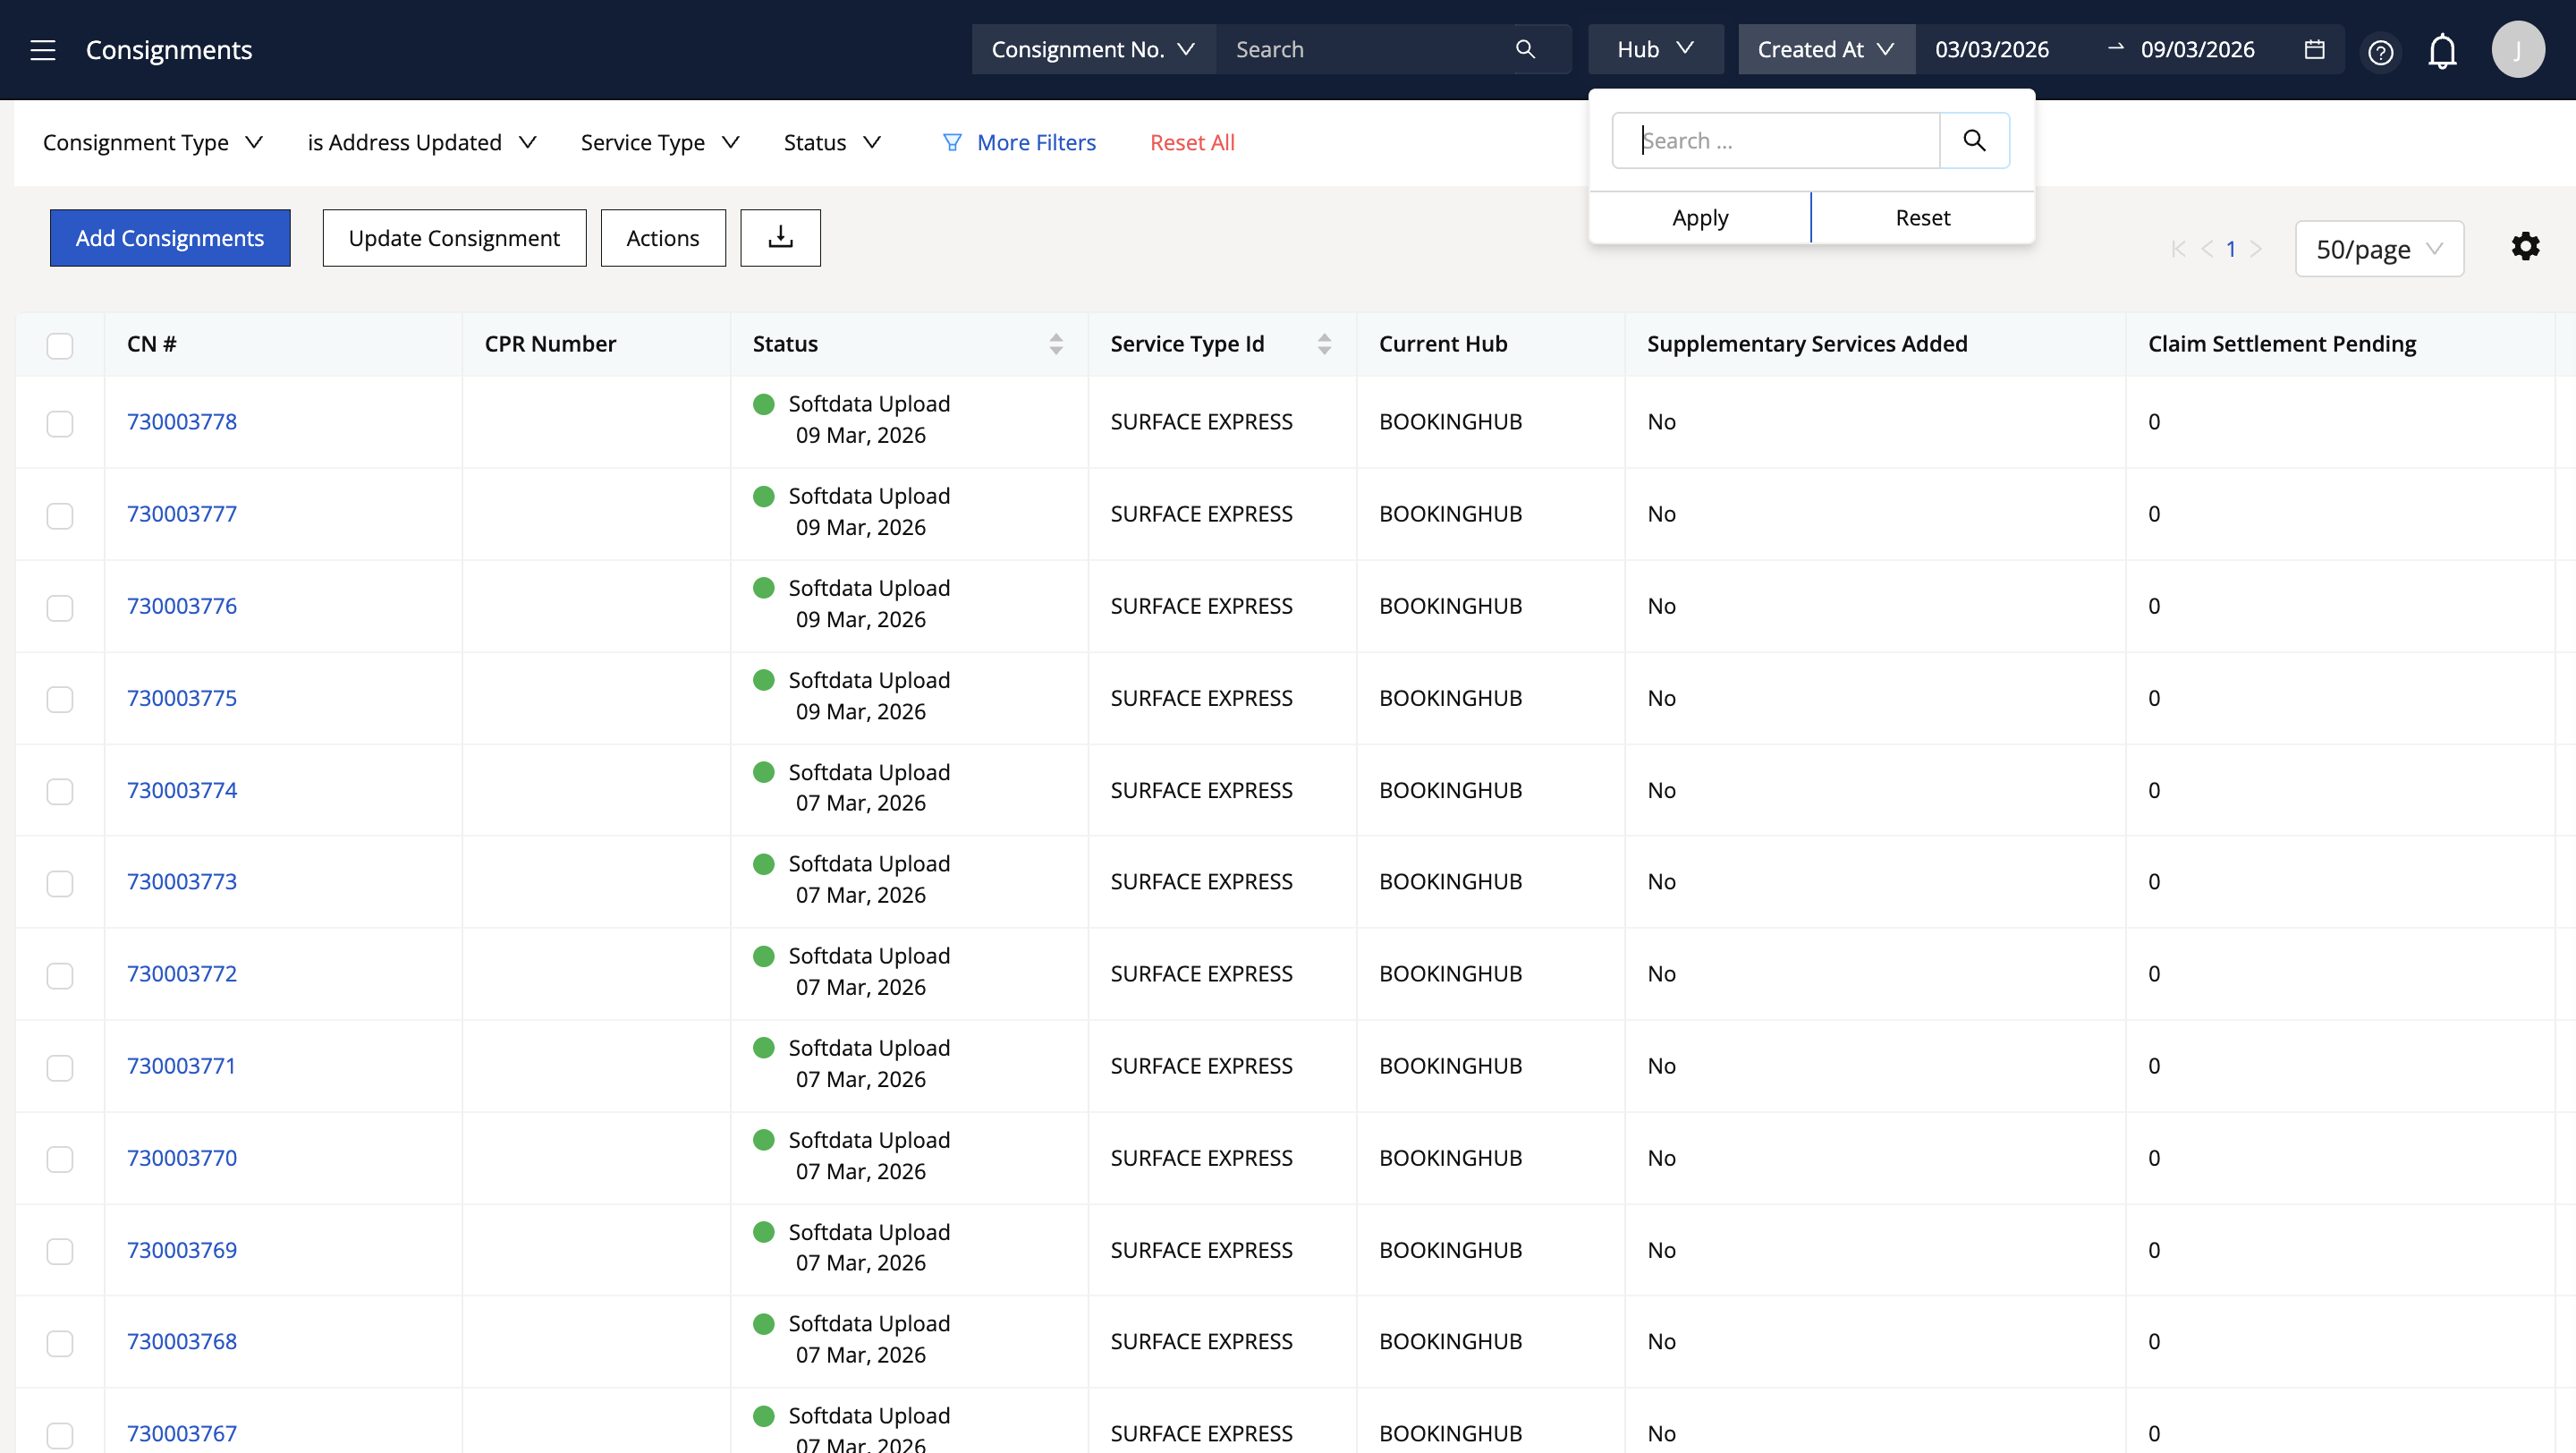Open the date range calendar icon
The image size is (2576, 1453).
click(x=2314, y=50)
